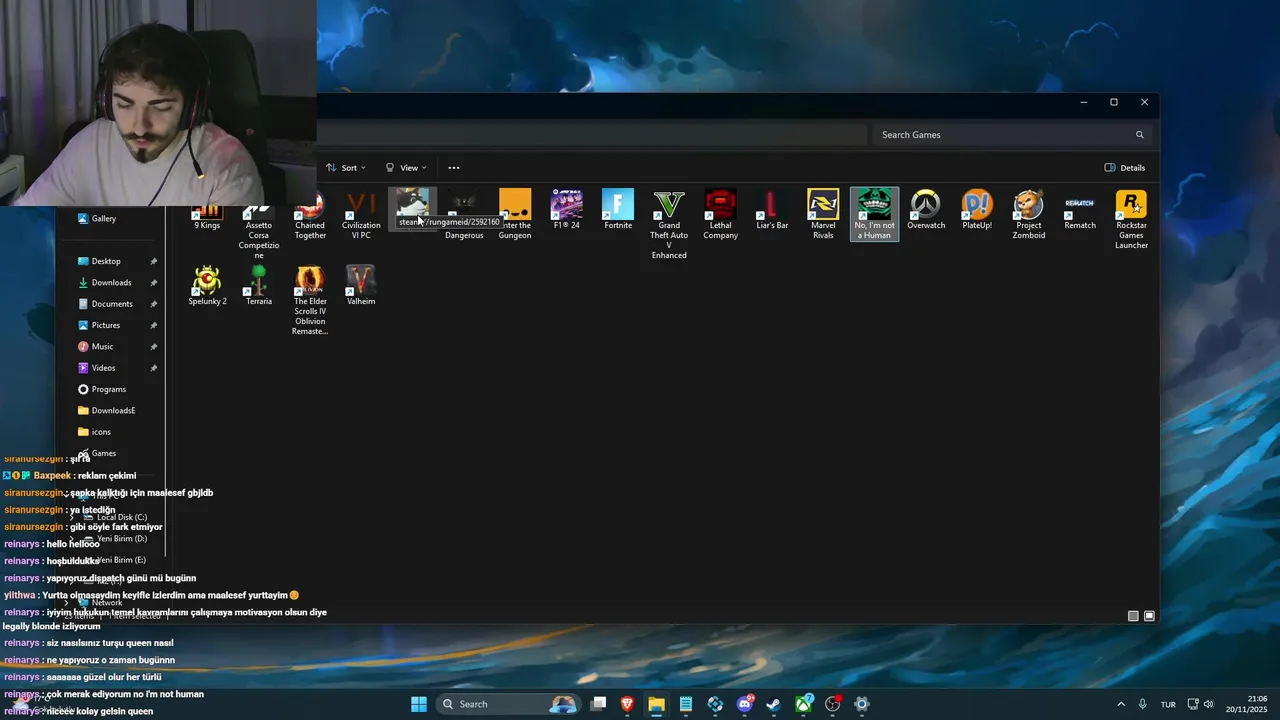Open Task View in the taskbar
The height and width of the screenshot is (720, 1280).
click(598, 704)
